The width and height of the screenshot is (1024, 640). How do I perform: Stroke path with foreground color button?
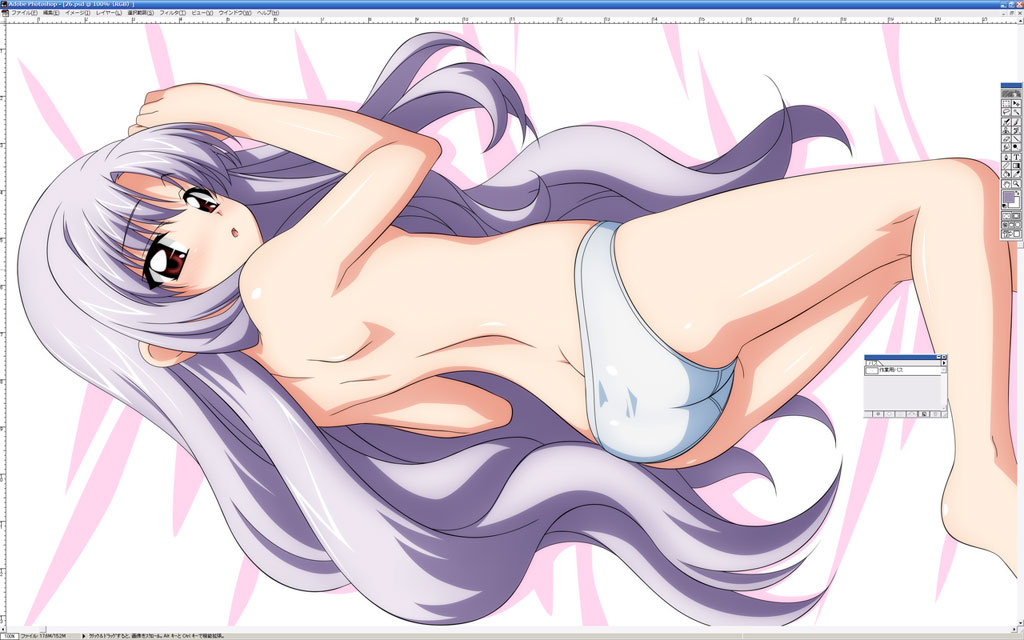pyautogui.click(x=889, y=414)
